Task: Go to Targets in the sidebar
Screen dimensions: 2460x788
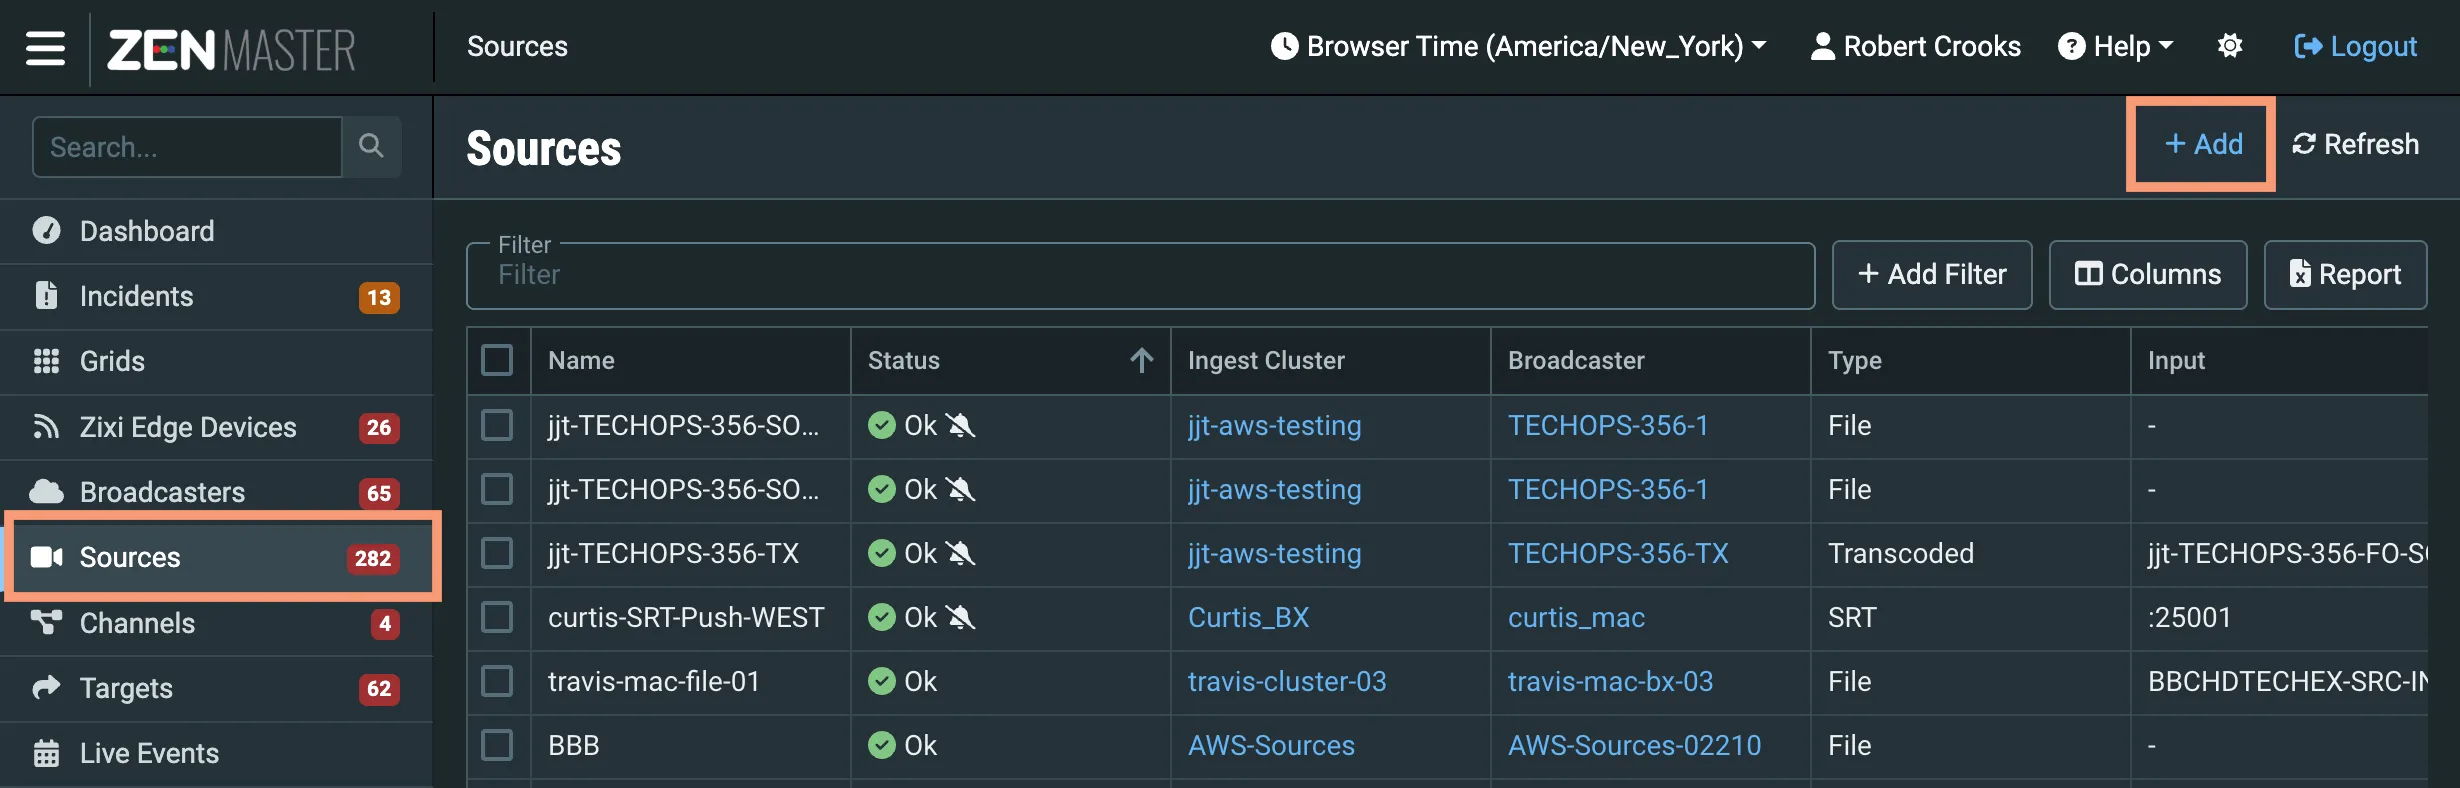Action: [216, 688]
